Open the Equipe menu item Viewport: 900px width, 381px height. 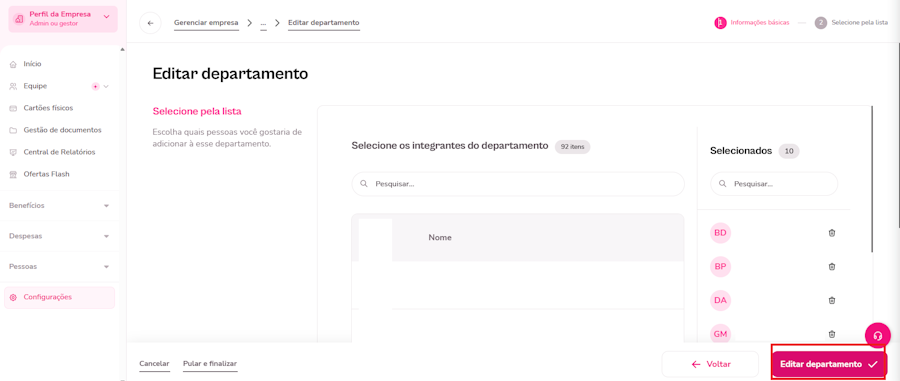35,86
